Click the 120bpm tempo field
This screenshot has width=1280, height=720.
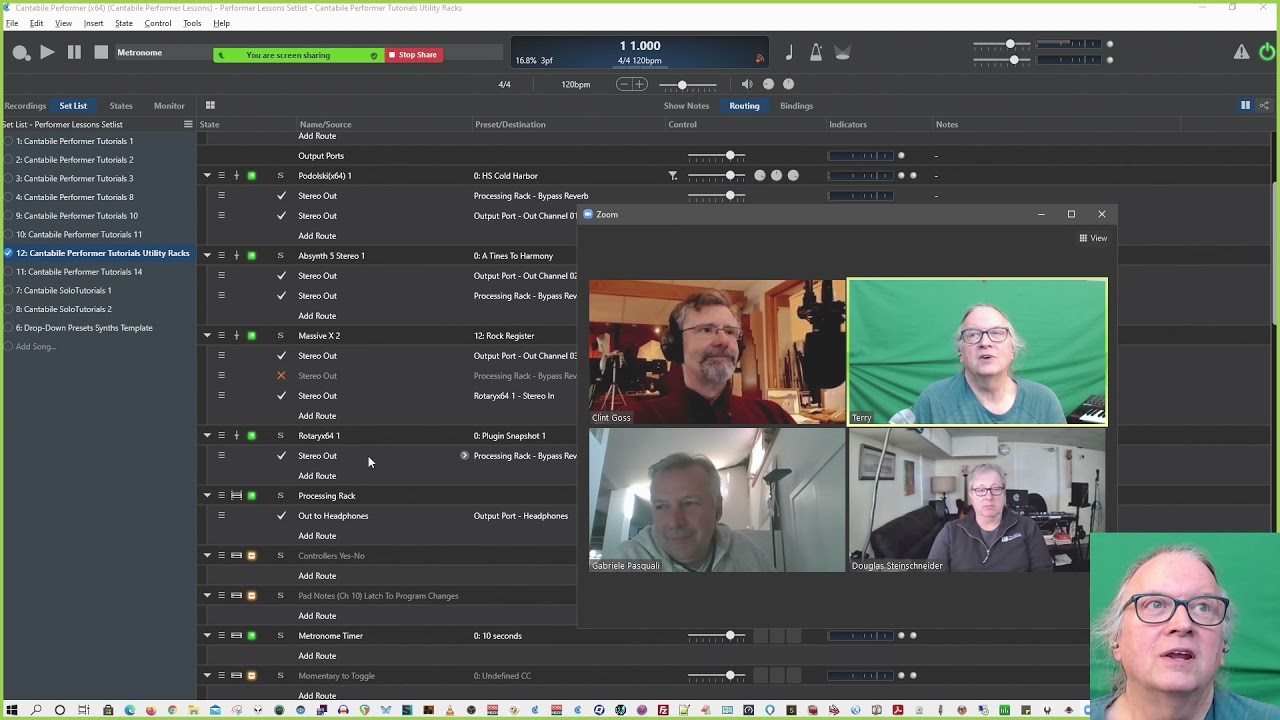pyautogui.click(x=575, y=84)
